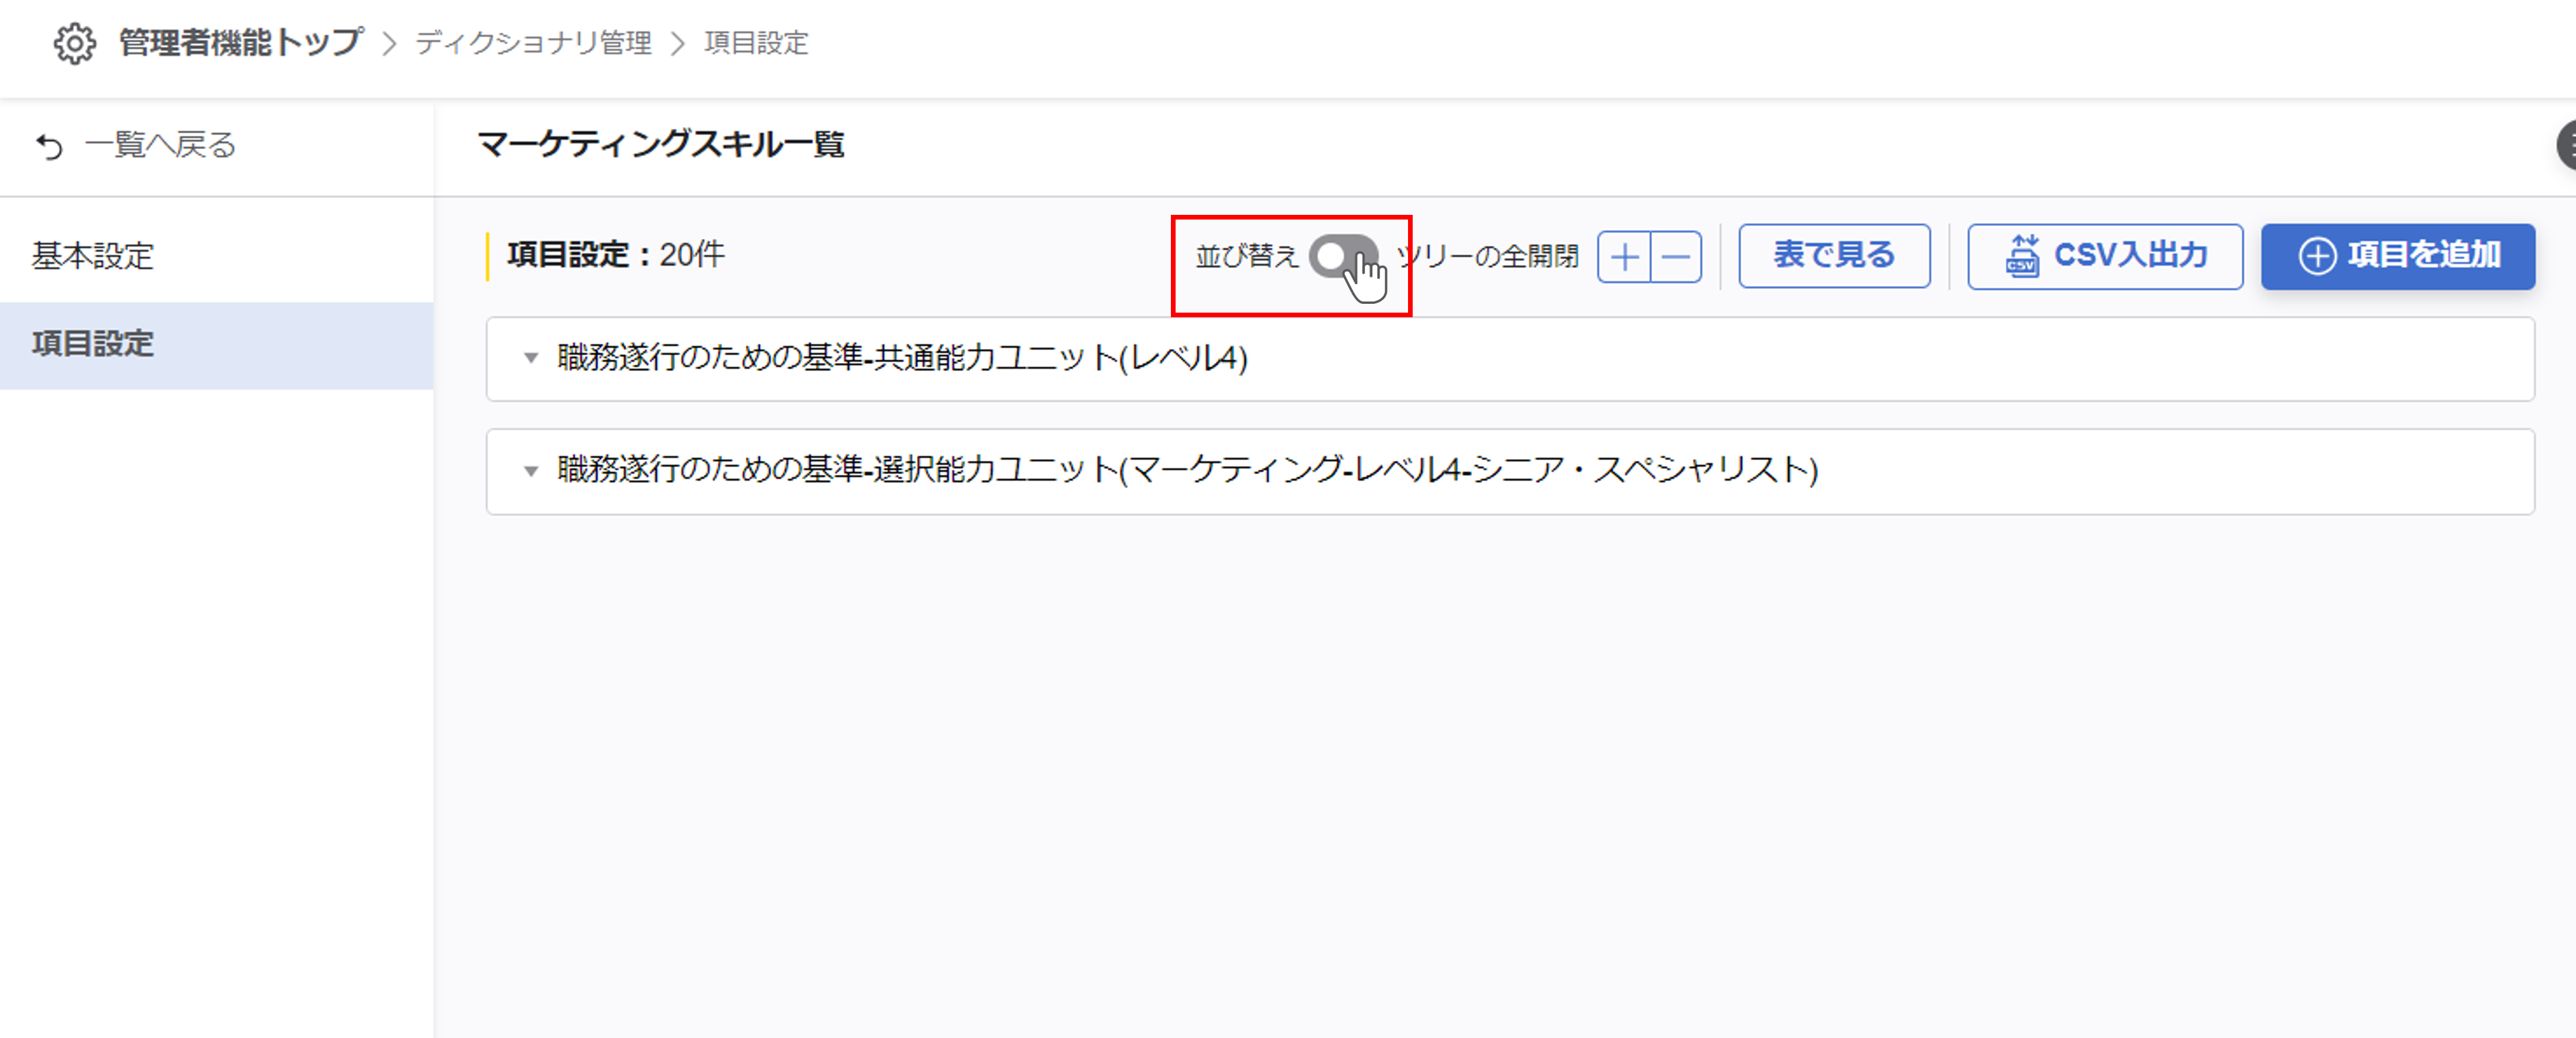Click the dark circular icon at right edge
This screenshot has width=2576, height=1038.
click(x=2566, y=145)
